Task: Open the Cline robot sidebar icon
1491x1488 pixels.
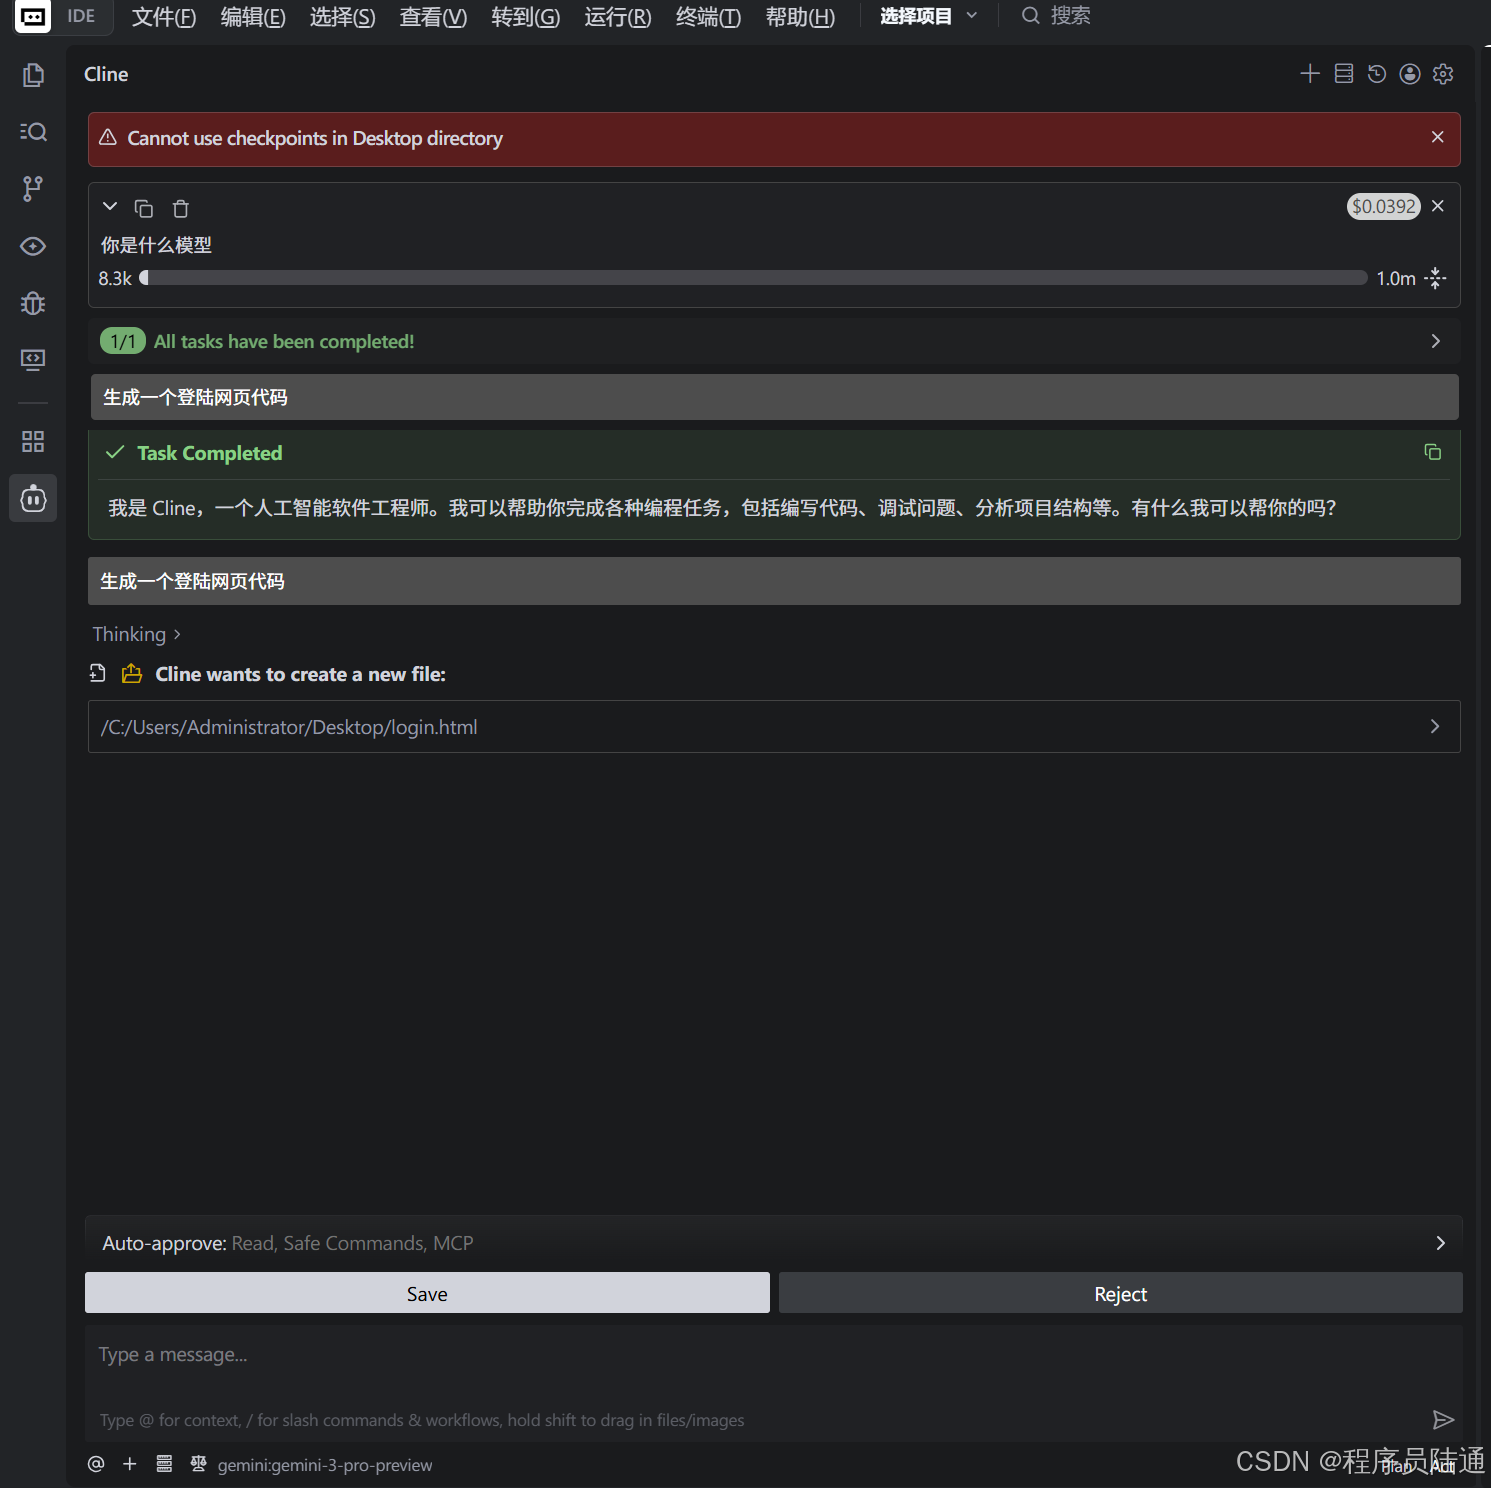Action: point(33,498)
